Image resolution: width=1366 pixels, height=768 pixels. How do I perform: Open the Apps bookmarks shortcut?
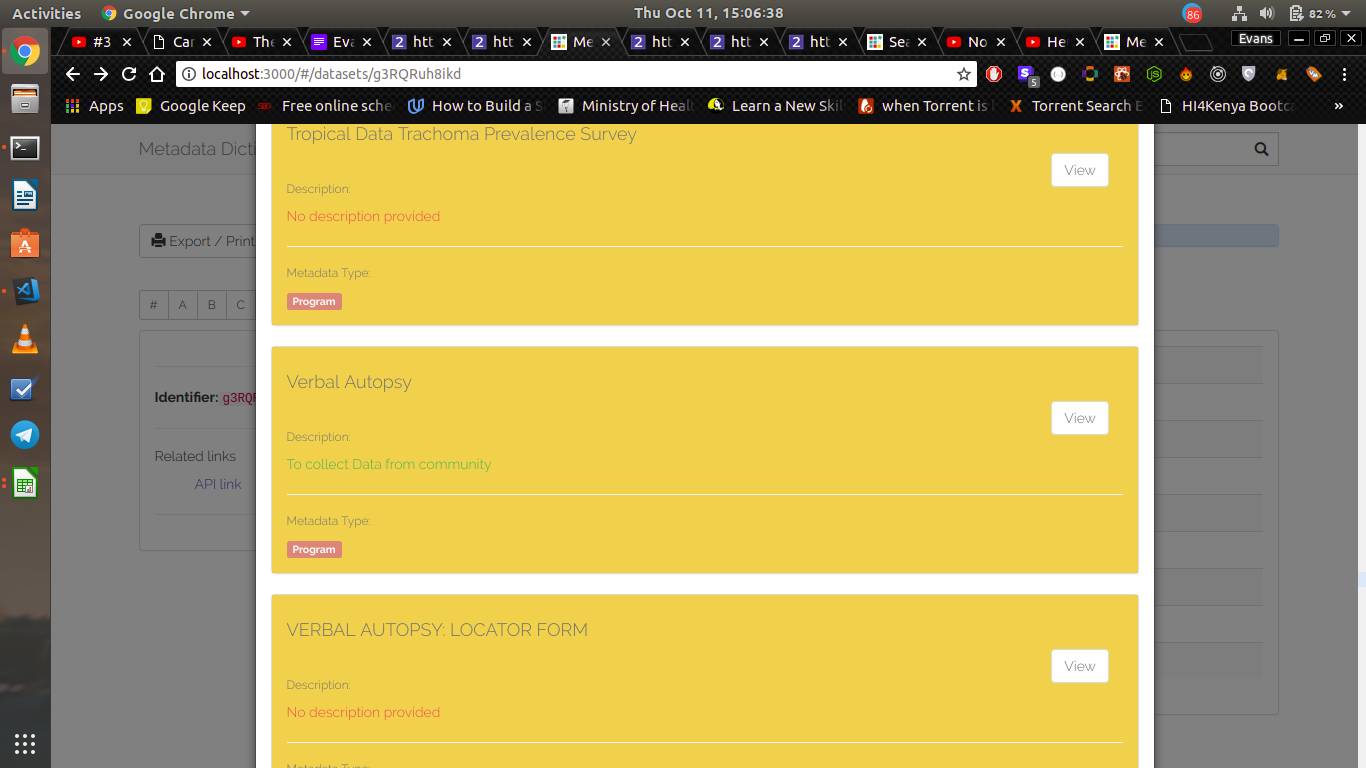94,105
